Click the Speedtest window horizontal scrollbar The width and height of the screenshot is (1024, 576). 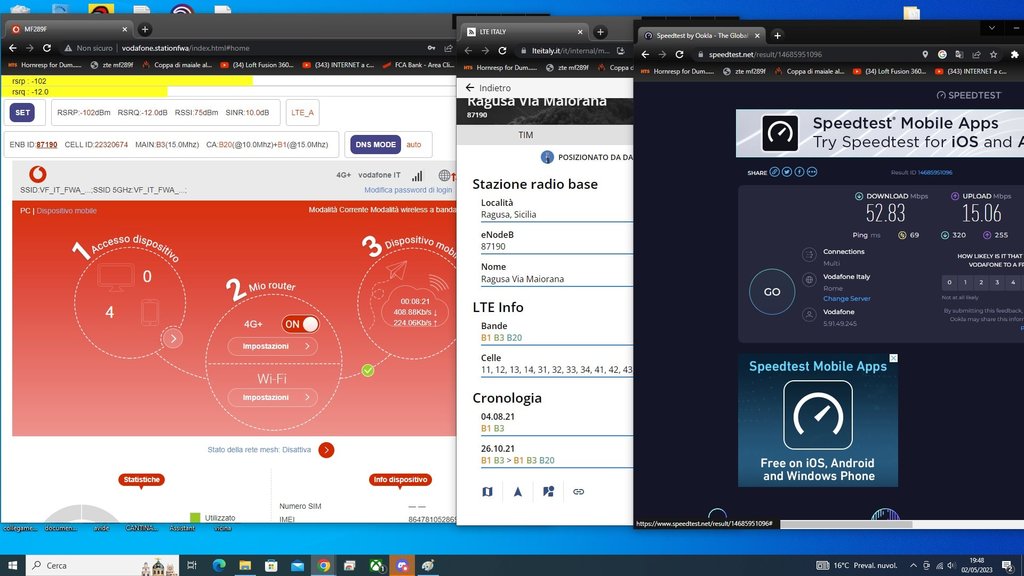[846, 524]
